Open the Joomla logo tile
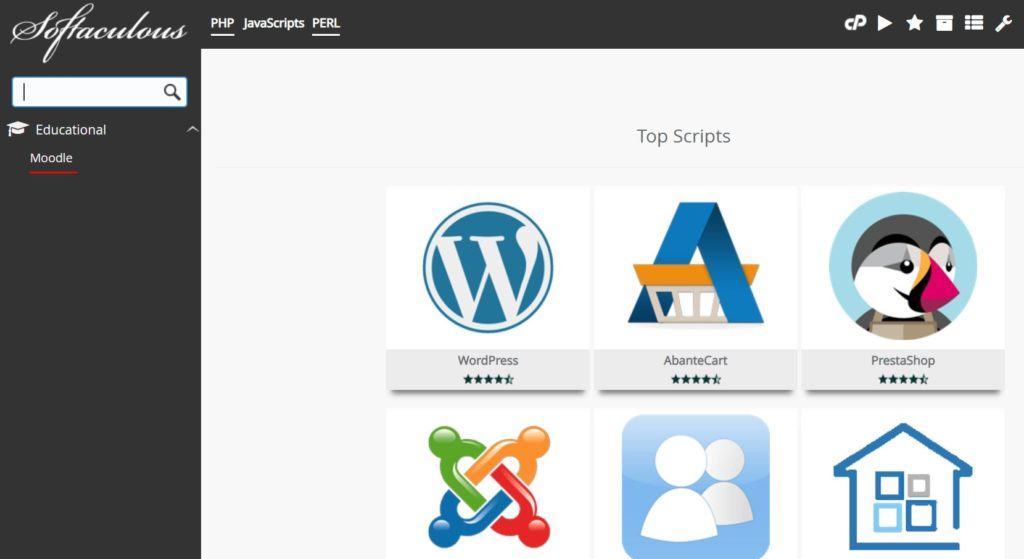The image size is (1024, 559). tap(488, 487)
